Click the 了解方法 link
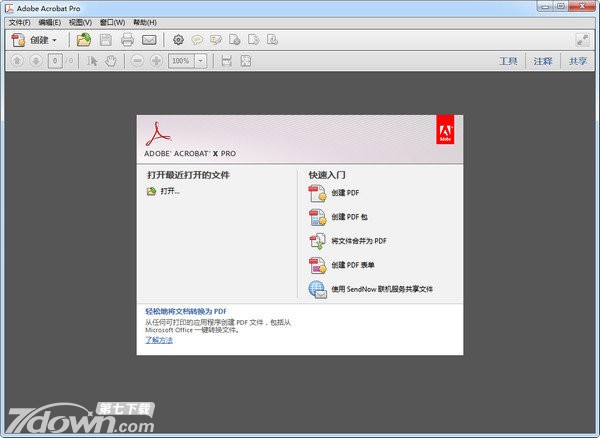This screenshot has width=600, height=438. 159,340
